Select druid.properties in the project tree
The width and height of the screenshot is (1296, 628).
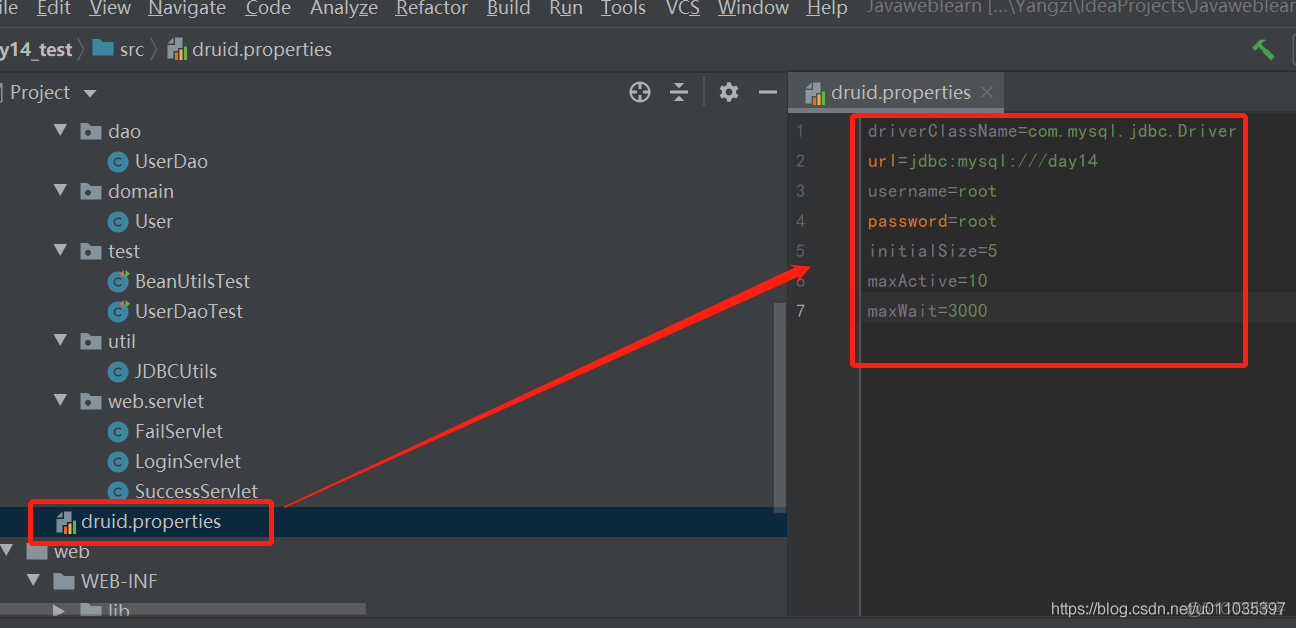tap(151, 522)
